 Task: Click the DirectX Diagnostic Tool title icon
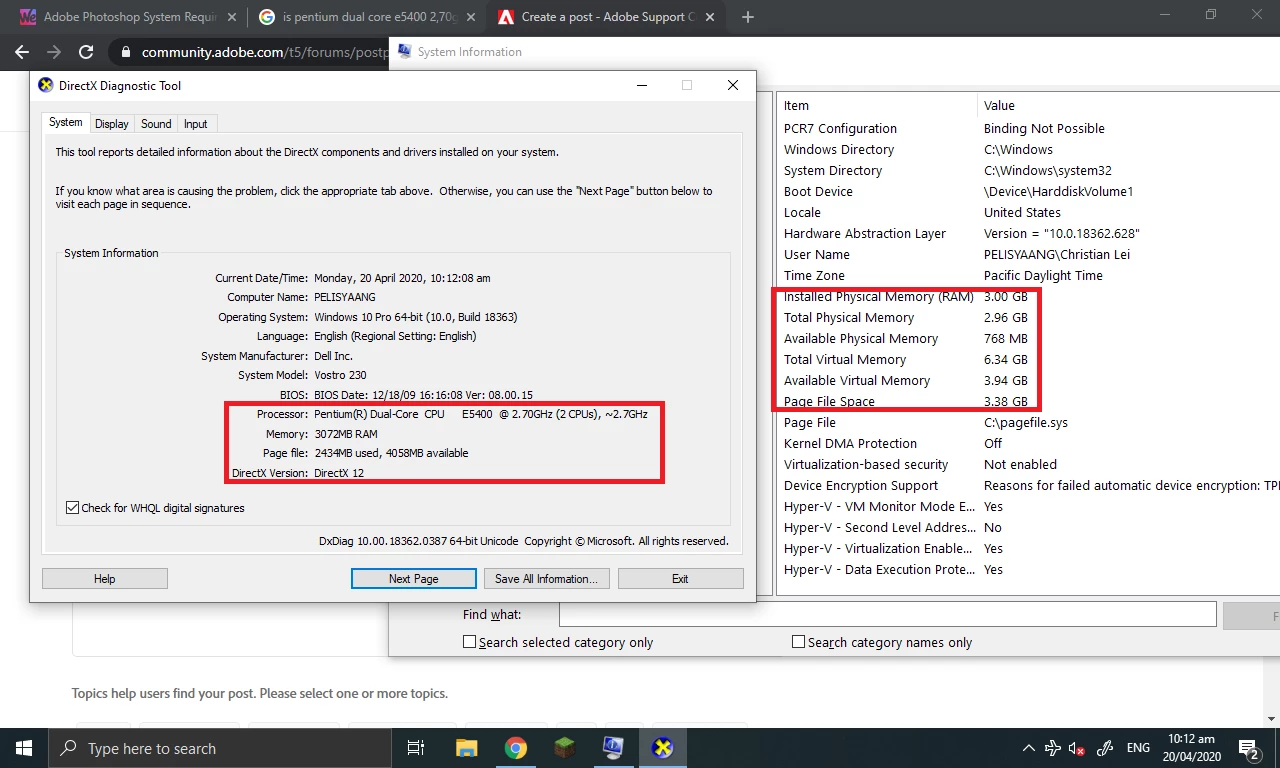point(46,85)
